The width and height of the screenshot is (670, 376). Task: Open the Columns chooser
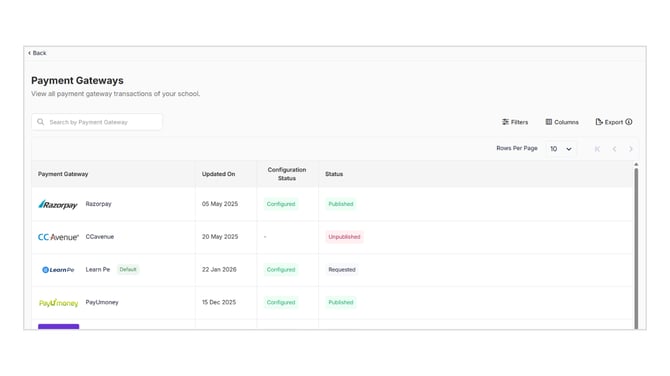[562, 122]
